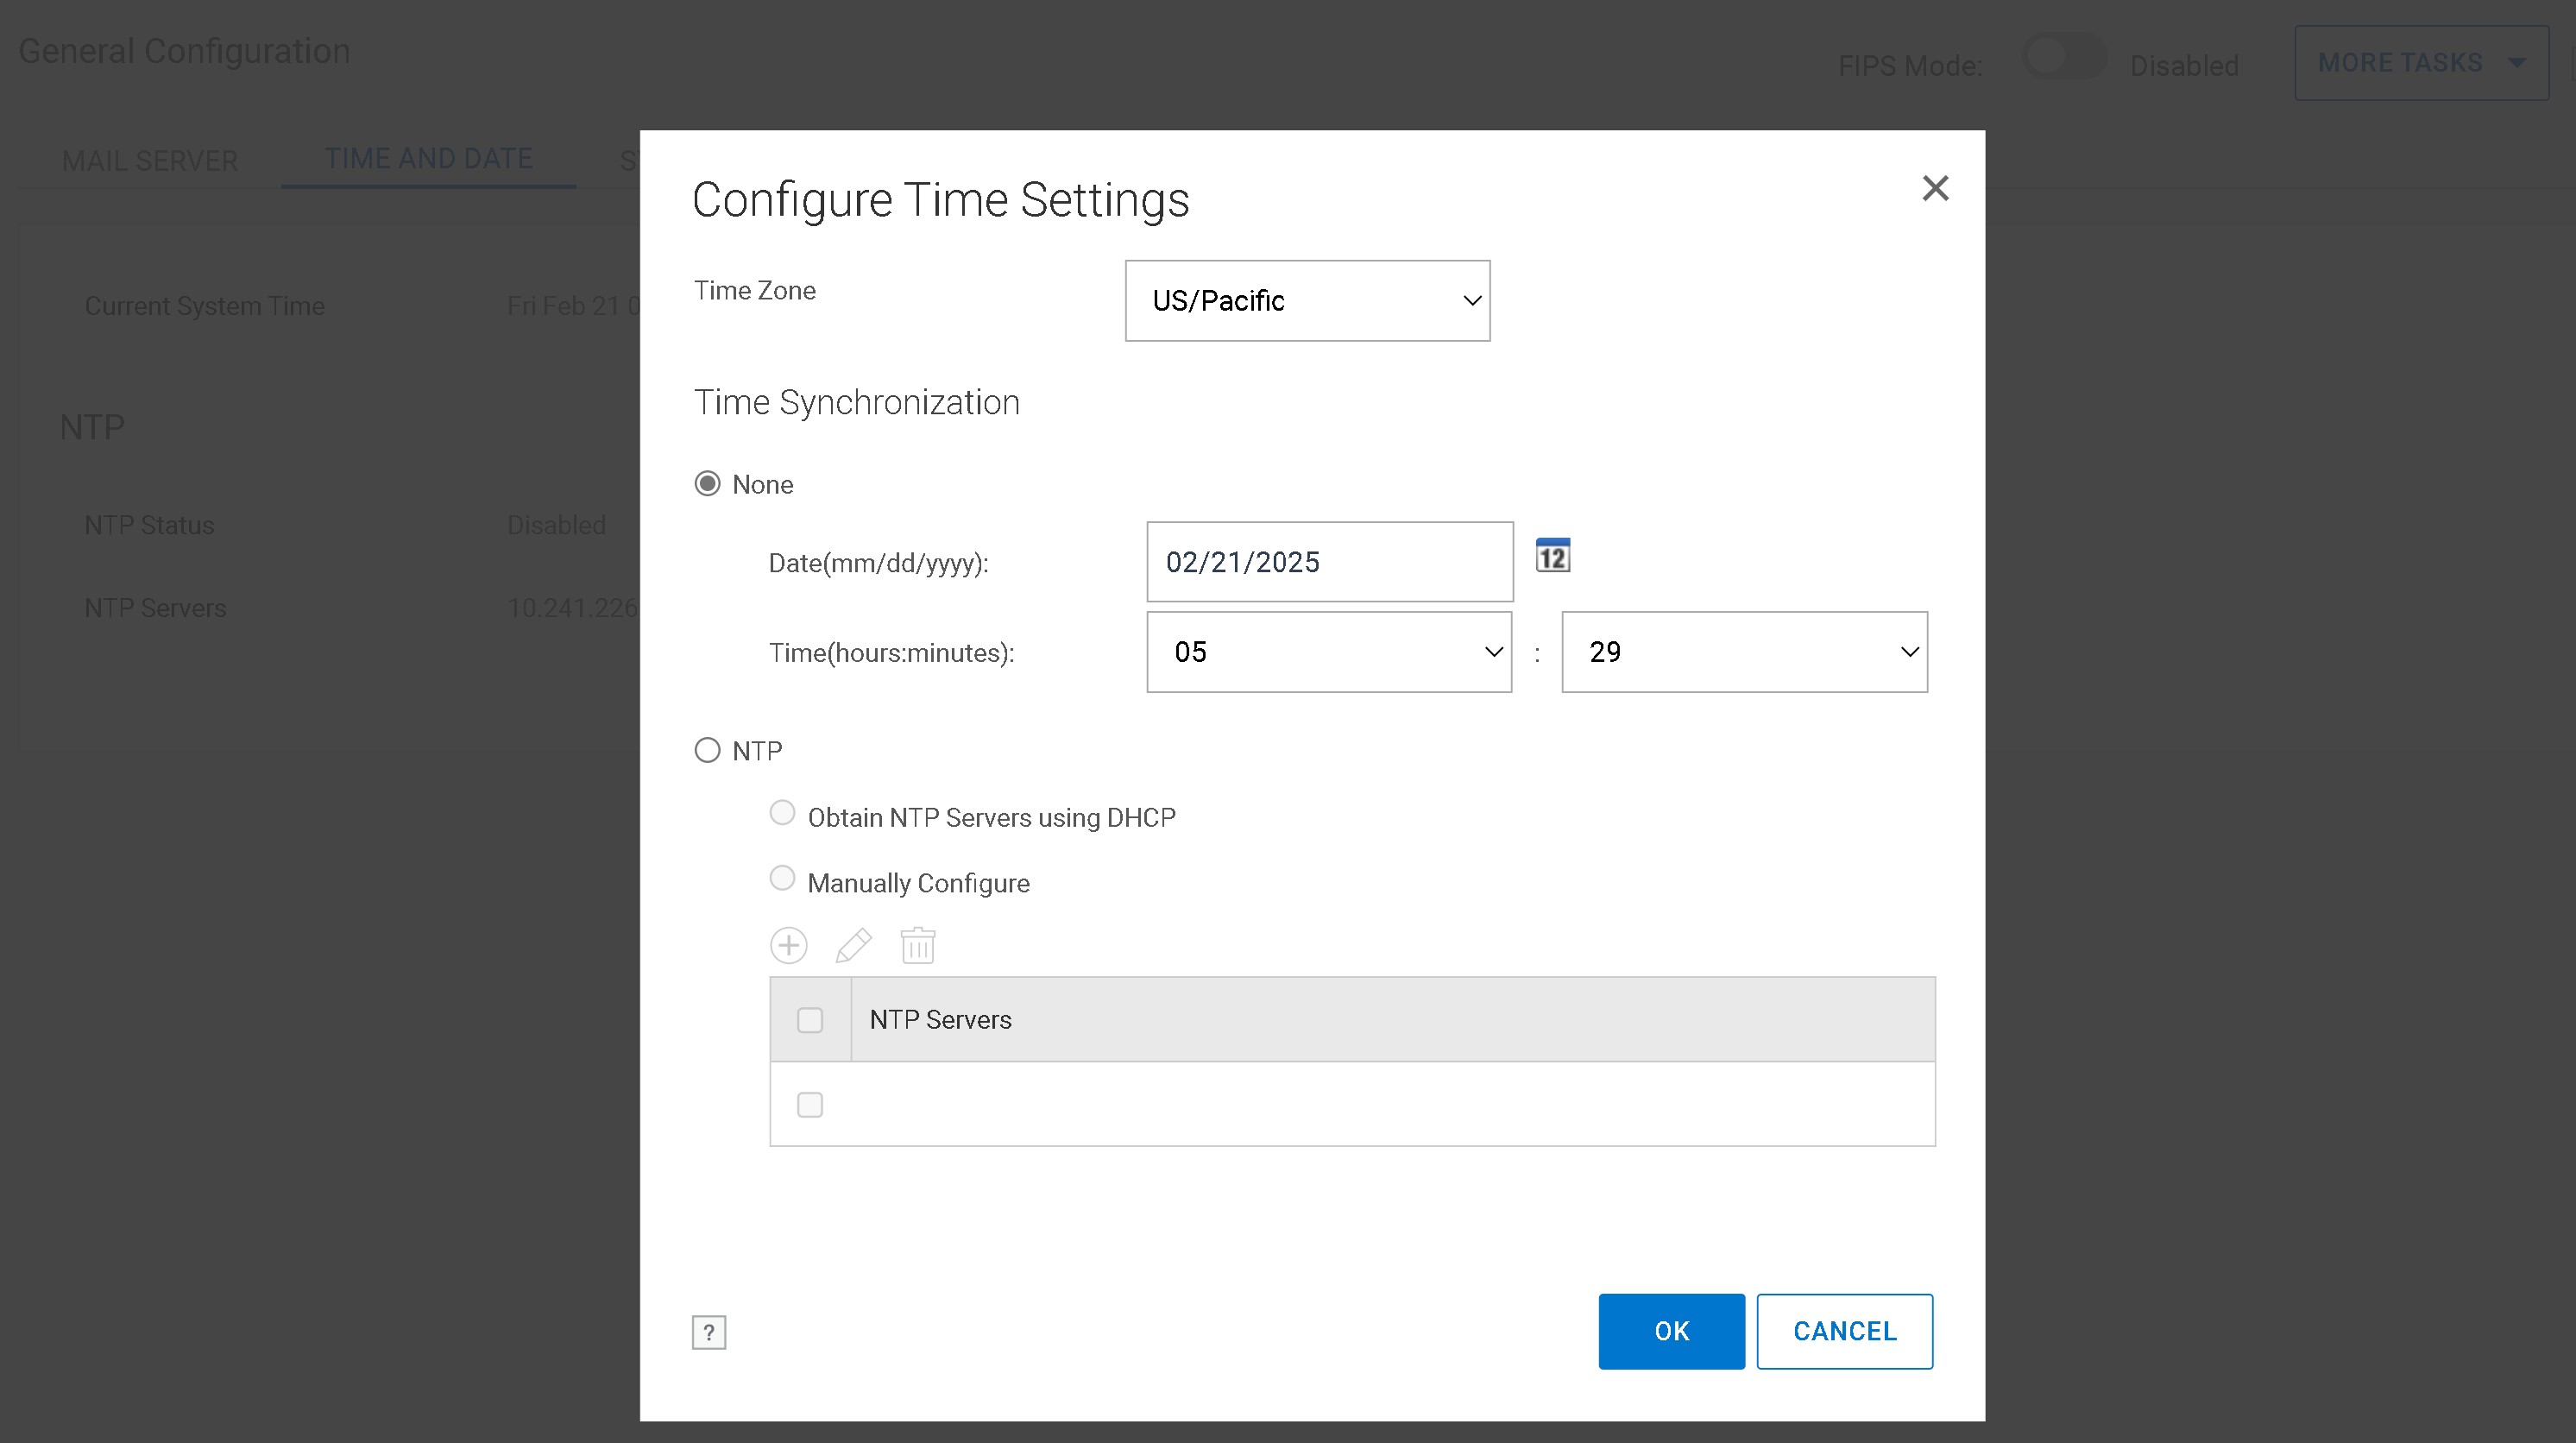
Task: Open the Time Zone dropdown
Action: pyautogui.click(x=1307, y=301)
